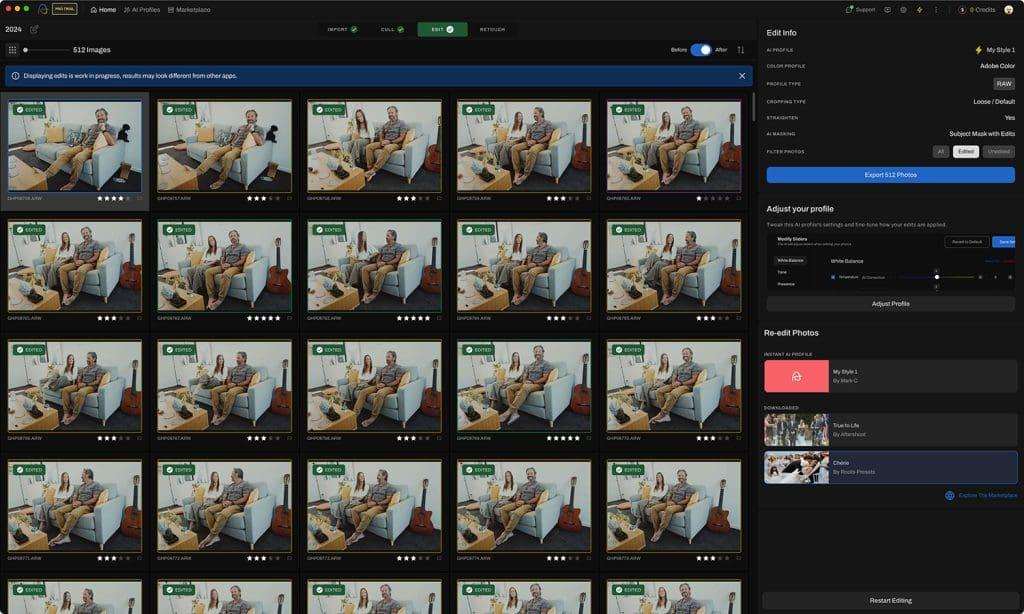
Task: Select Tone in the Modify Sliders list
Action: tap(782, 272)
